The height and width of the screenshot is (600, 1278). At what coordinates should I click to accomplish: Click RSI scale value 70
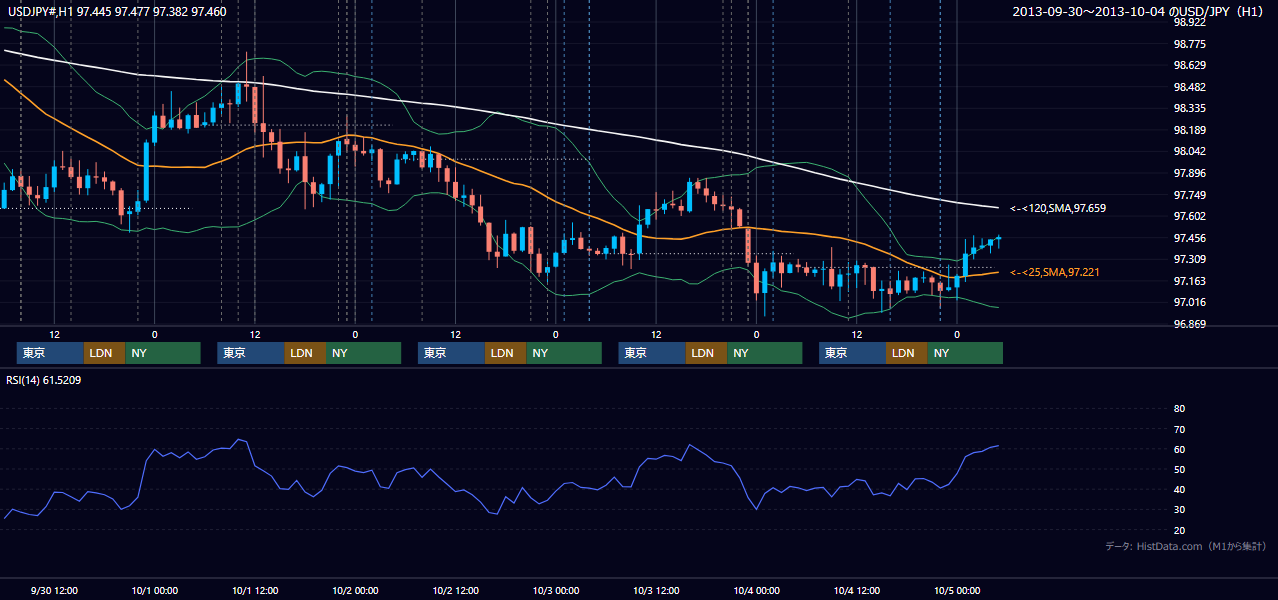1179,429
